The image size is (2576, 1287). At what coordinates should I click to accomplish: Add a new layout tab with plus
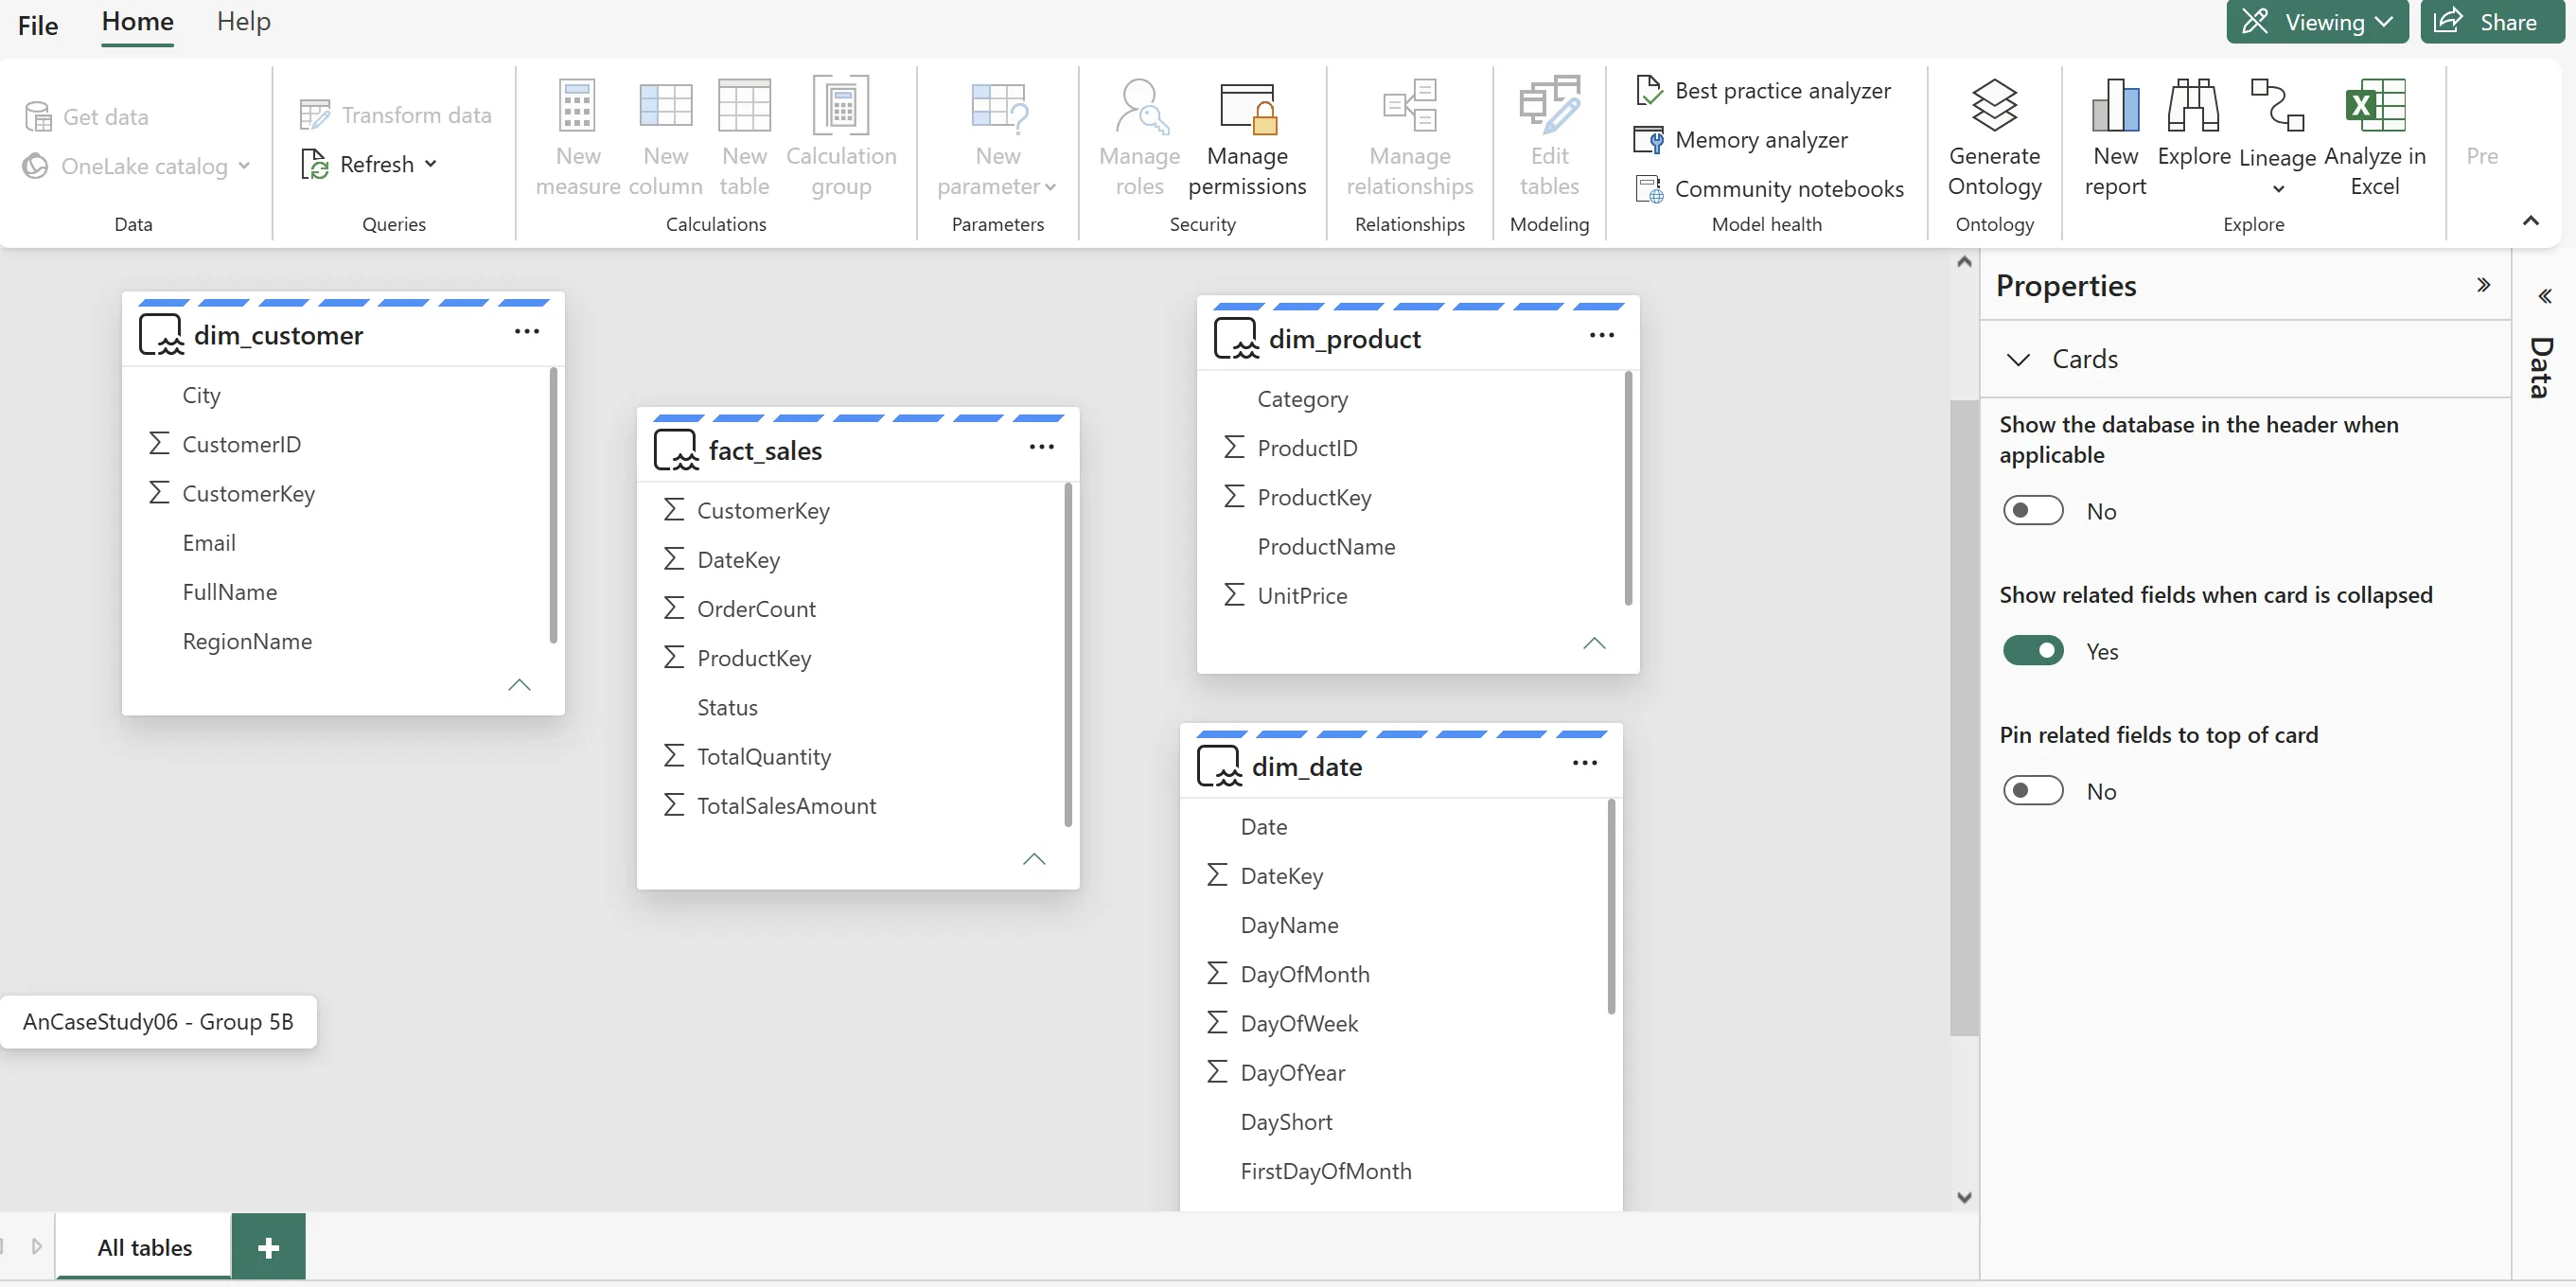click(x=268, y=1247)
